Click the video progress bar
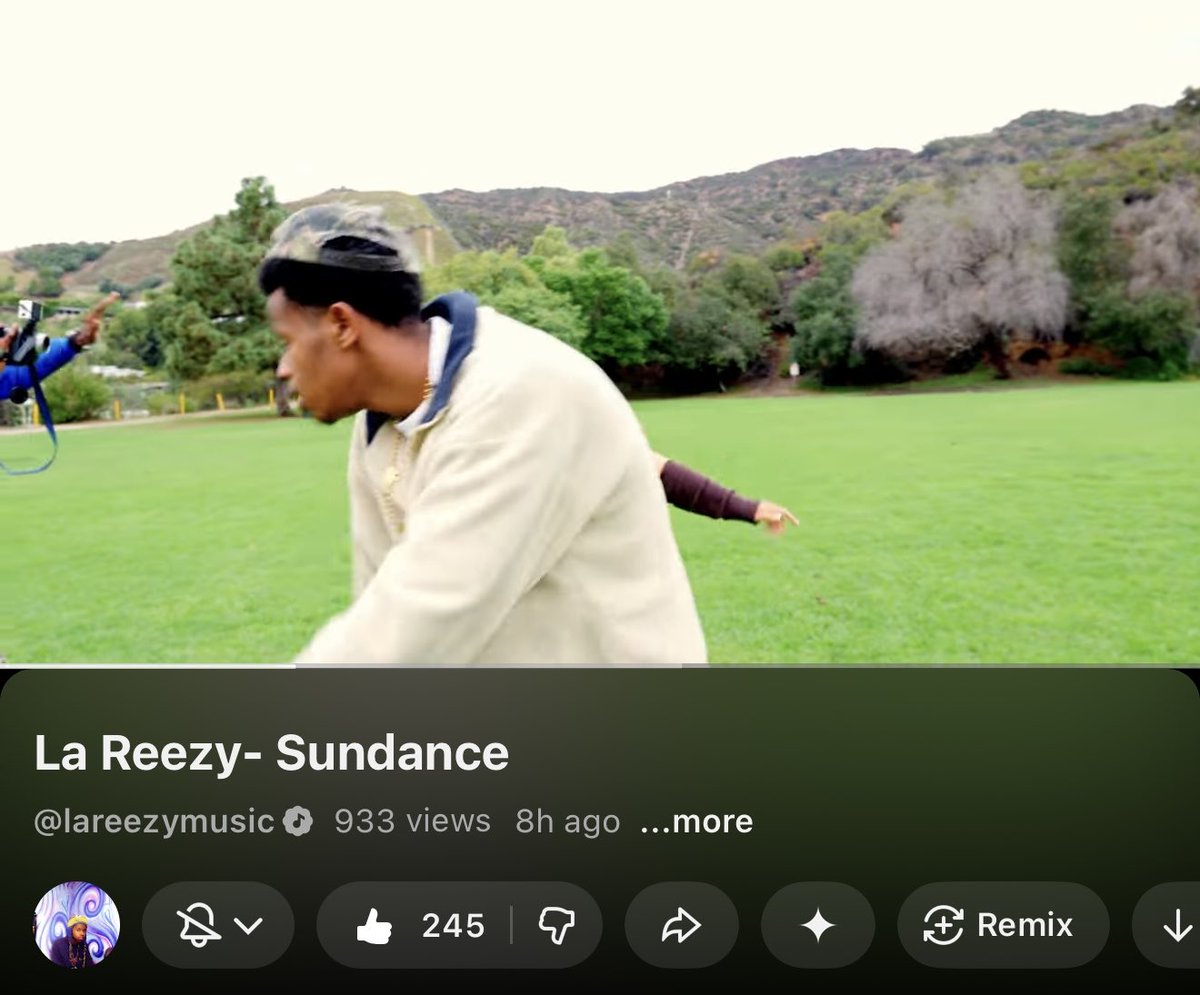This screenshot has width=1200, height=995. point(600,665)
